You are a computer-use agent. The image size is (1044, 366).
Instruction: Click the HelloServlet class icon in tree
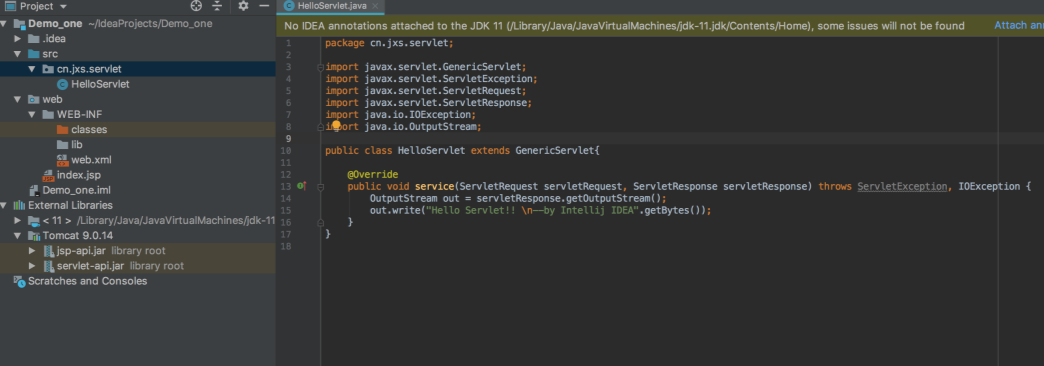click(x=63, y=85)
